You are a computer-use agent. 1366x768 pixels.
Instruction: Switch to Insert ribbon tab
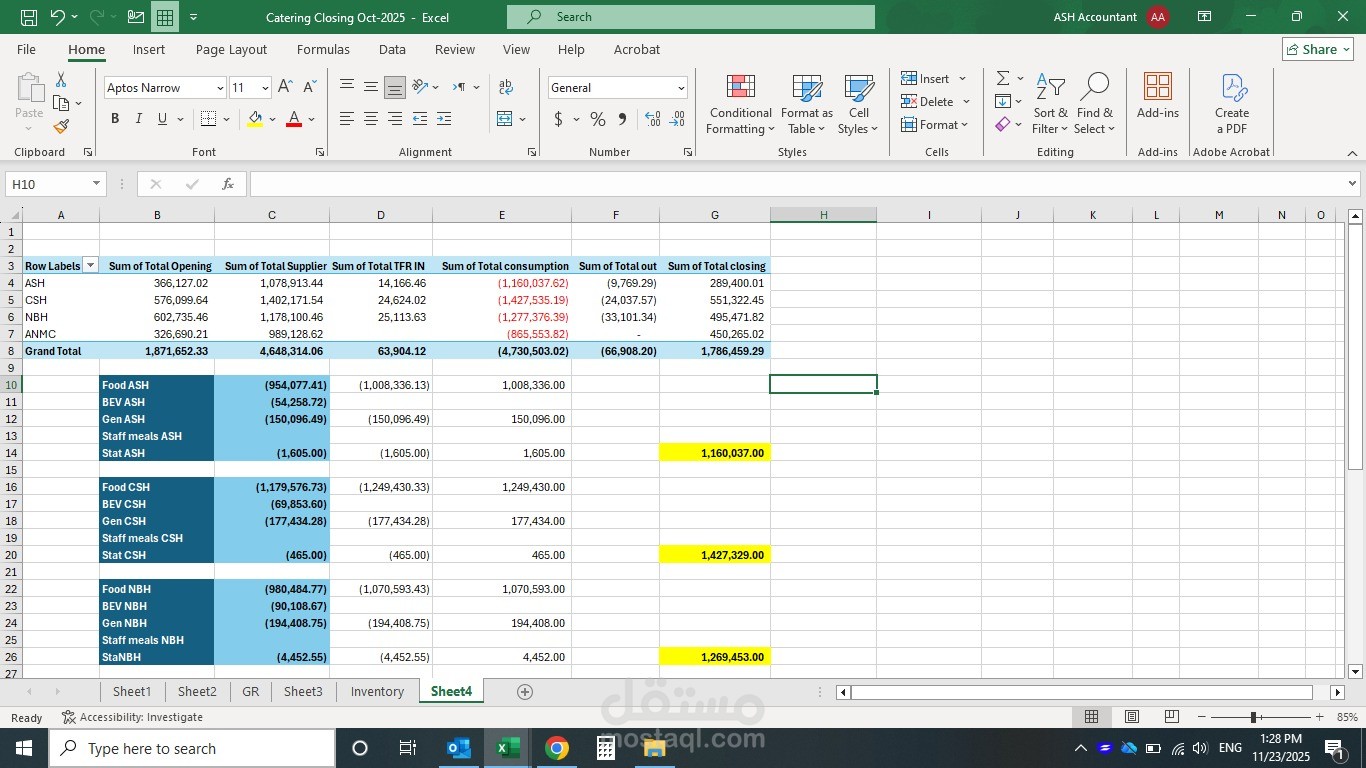pos(149,49)
